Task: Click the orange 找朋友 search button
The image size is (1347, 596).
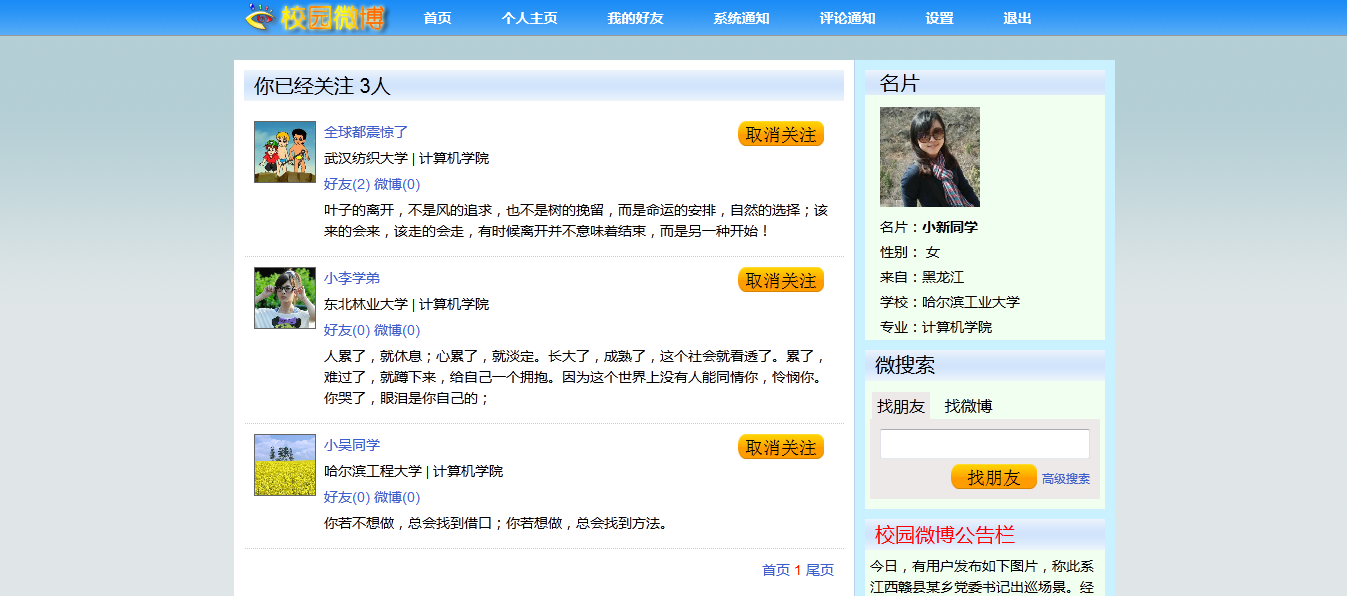Action: point(994,477)
